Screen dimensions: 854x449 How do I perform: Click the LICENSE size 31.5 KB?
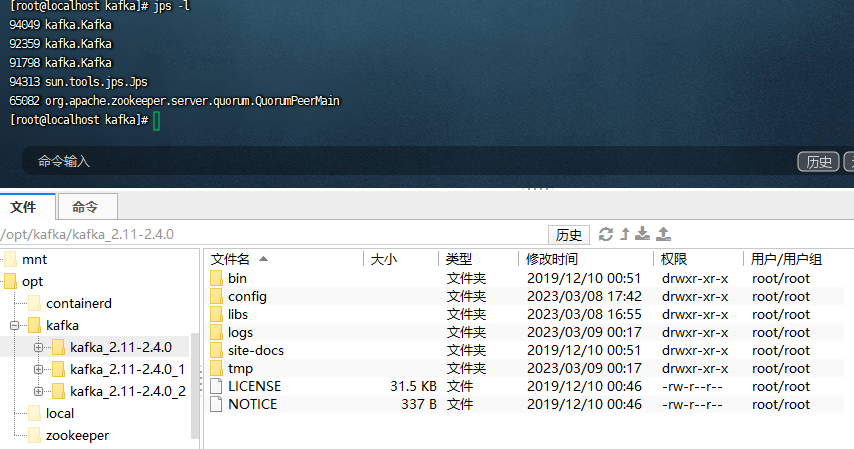coord(413,386)
